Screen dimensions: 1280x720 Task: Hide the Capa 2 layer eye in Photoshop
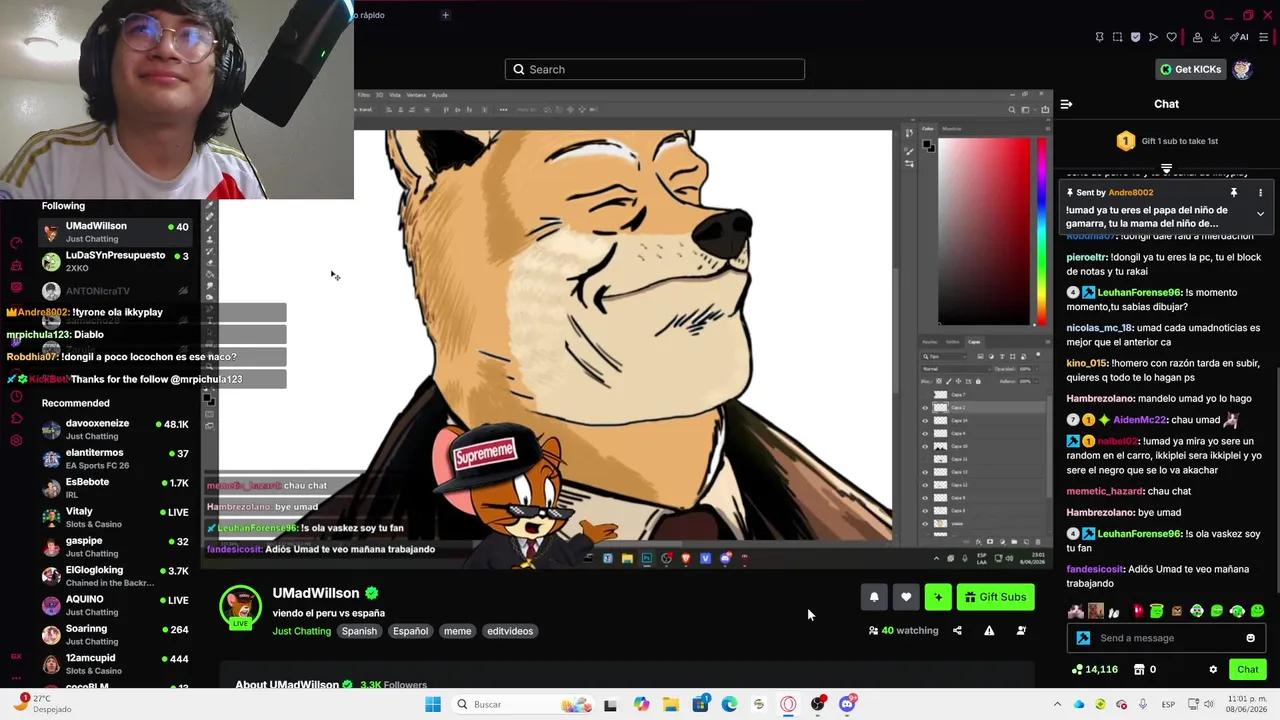pos(925,407)
